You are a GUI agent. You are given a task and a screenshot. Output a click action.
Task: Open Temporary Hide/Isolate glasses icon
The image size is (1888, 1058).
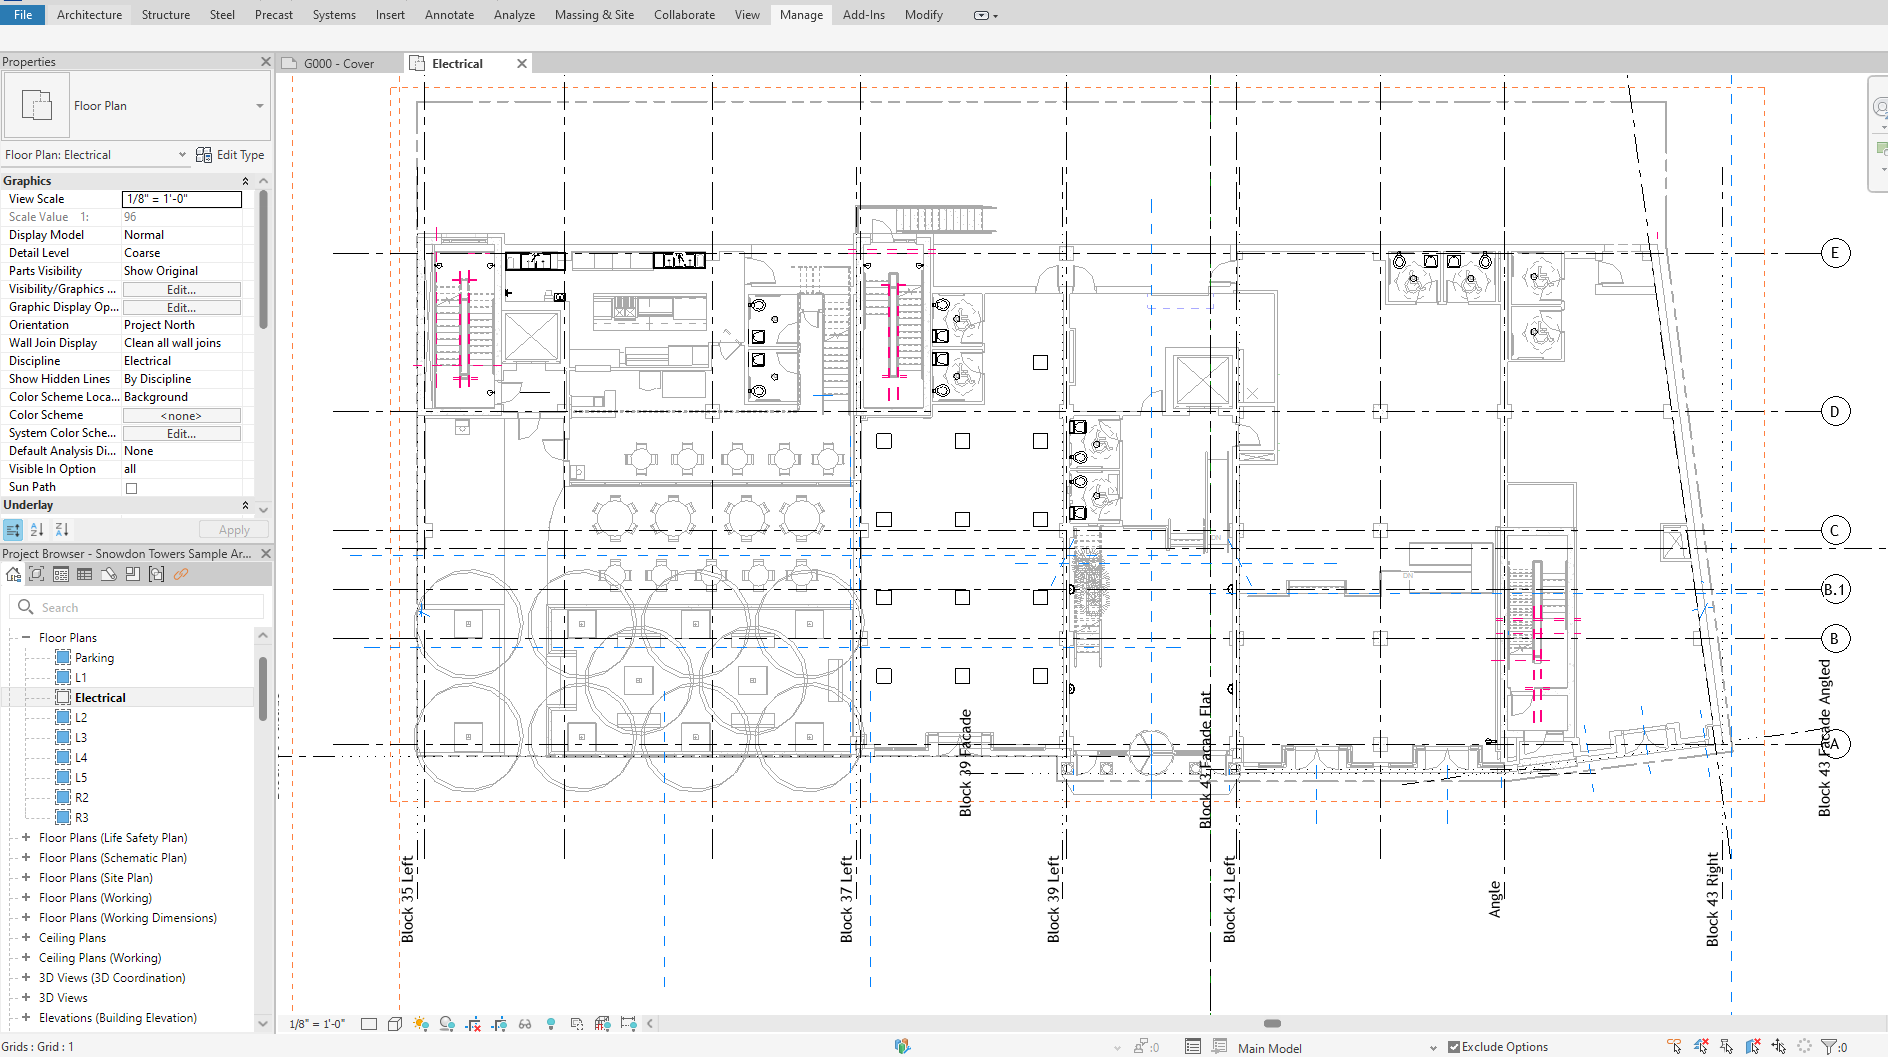click(x=525, y=1024)
